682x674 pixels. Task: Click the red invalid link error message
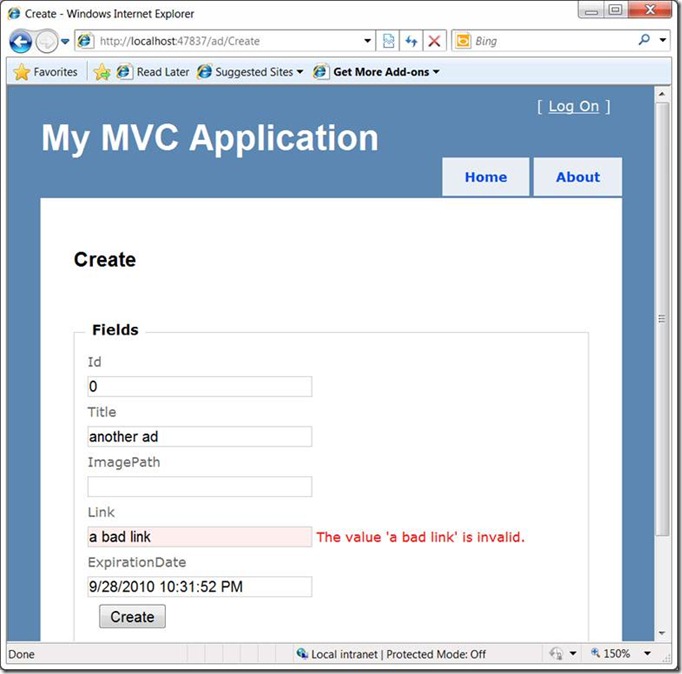pyautogui.click(x=420, y=537)
